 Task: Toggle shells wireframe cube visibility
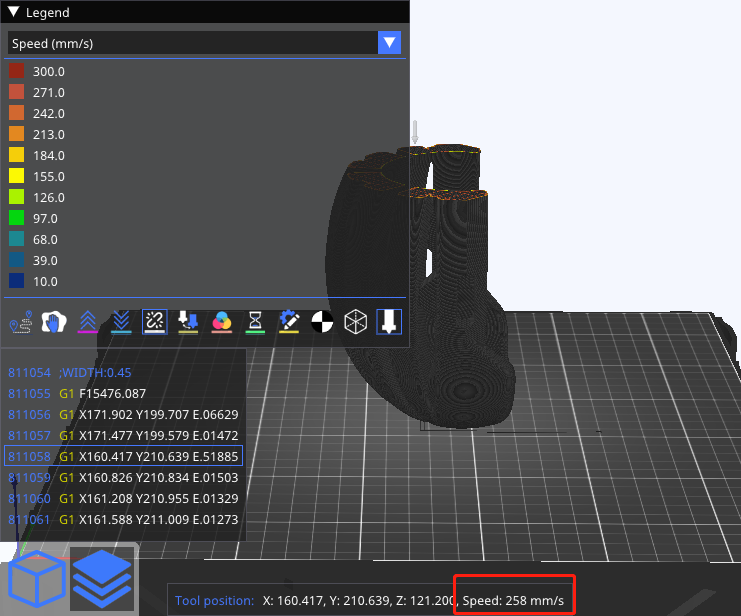coord(355,321)
